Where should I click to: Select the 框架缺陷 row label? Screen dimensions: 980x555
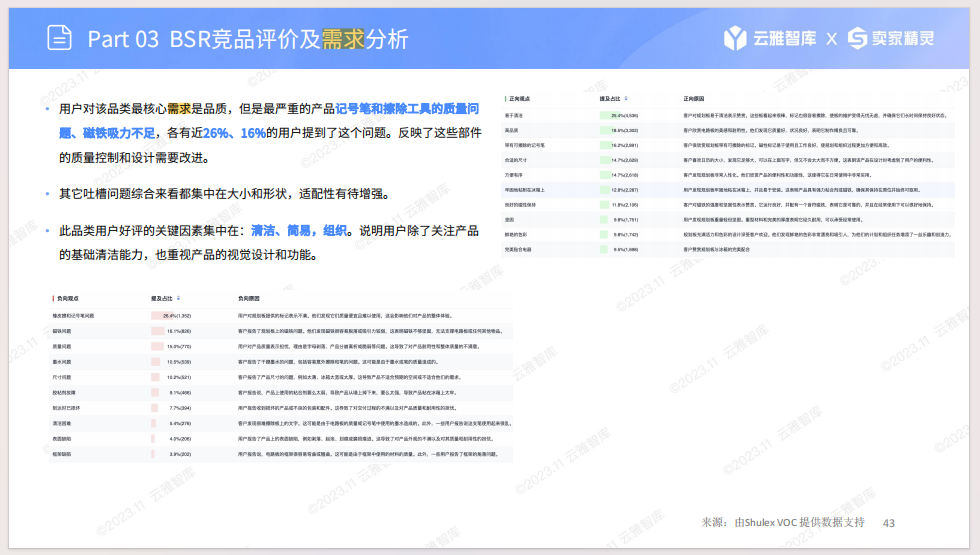61,454
